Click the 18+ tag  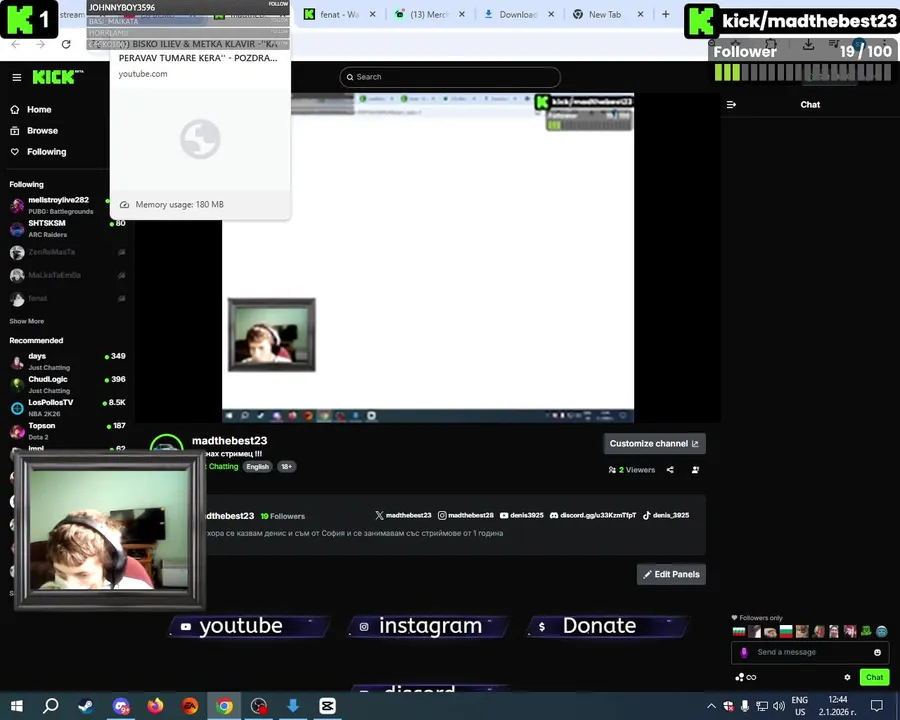[x=286, y=467]
